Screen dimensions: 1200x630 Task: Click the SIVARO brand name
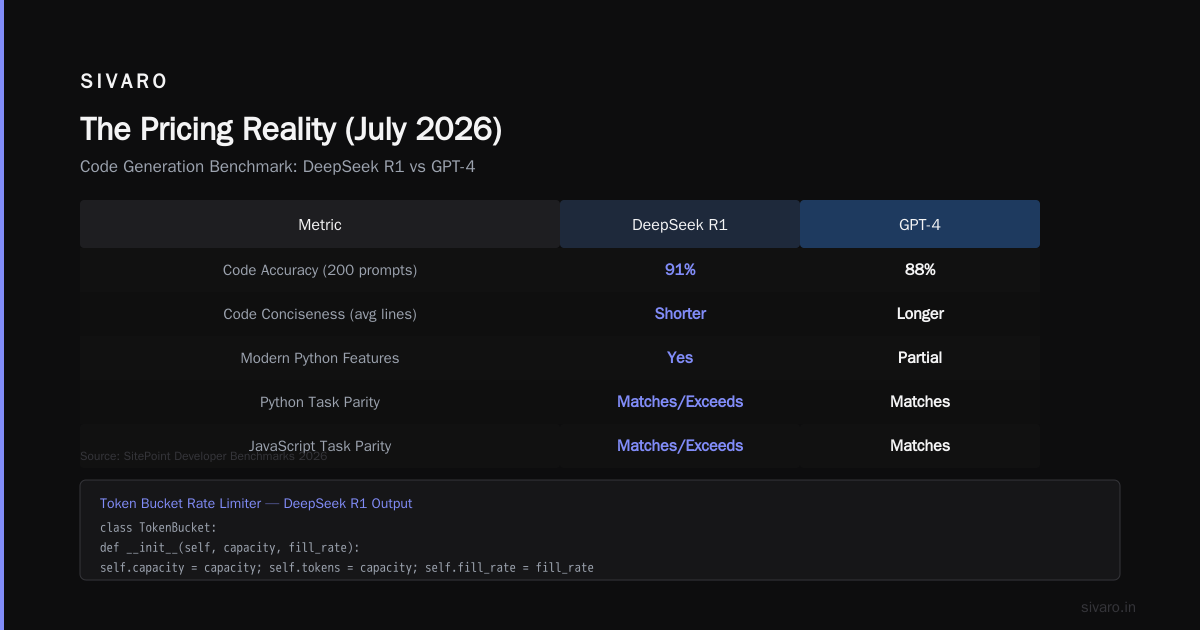124,81
